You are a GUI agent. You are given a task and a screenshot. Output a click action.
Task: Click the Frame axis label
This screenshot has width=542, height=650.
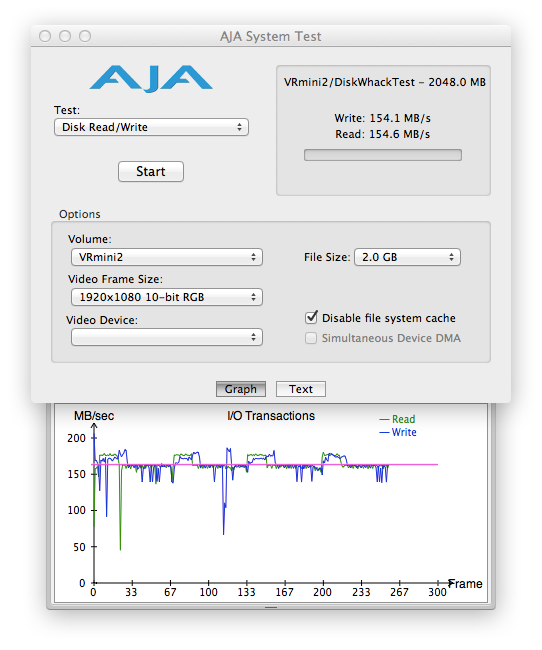tap(465, 584)
